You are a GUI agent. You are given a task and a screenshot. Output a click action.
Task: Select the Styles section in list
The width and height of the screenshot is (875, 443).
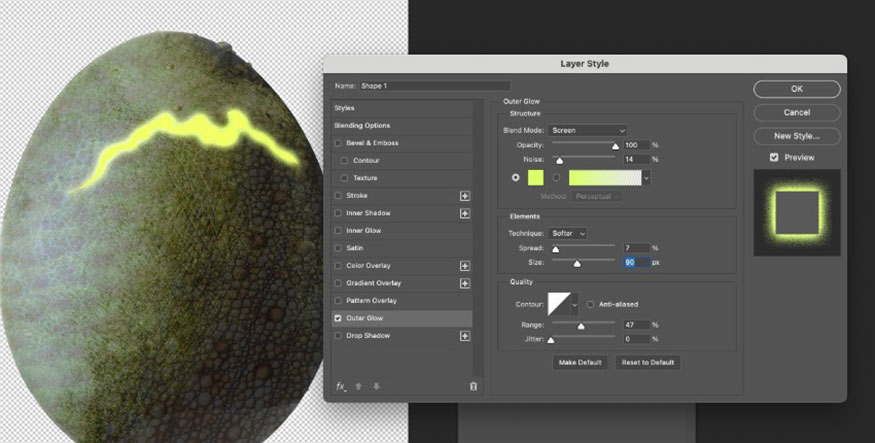tap(402, 108)
